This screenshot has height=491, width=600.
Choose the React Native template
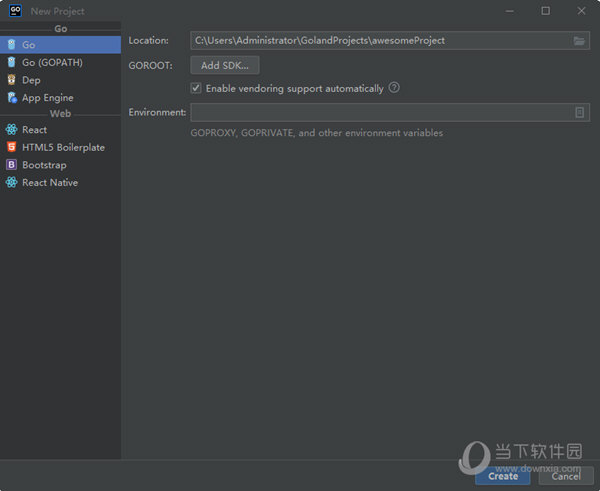coord(60,183)
